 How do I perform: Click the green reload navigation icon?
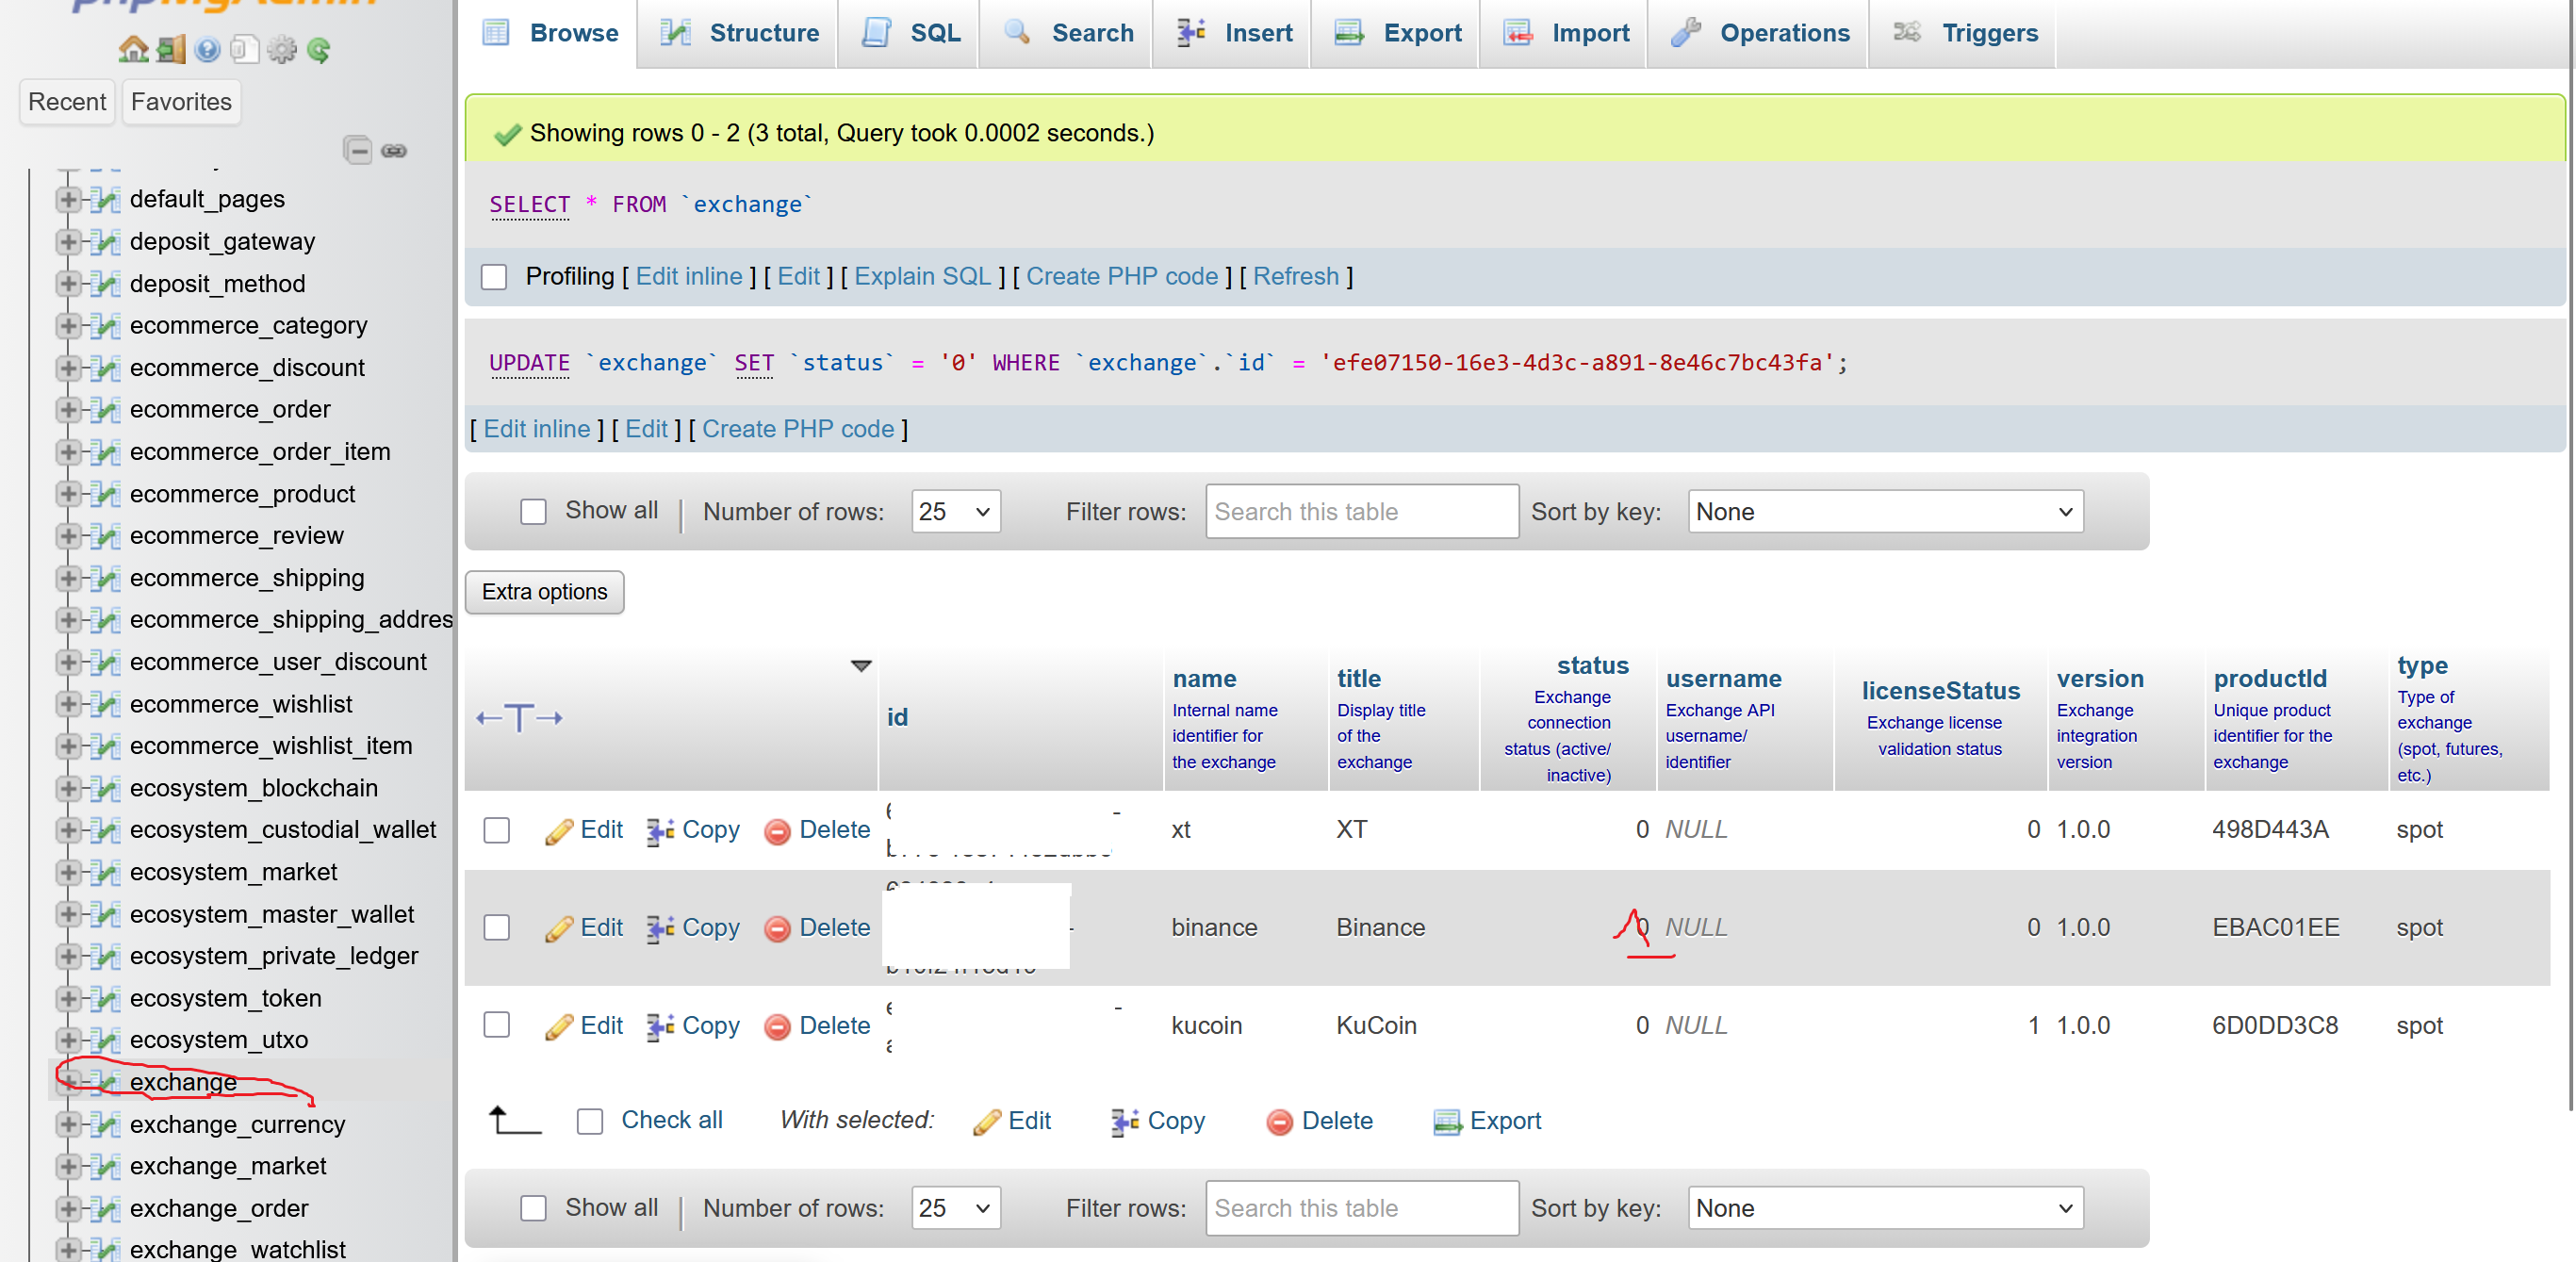[x=319, y=49]
